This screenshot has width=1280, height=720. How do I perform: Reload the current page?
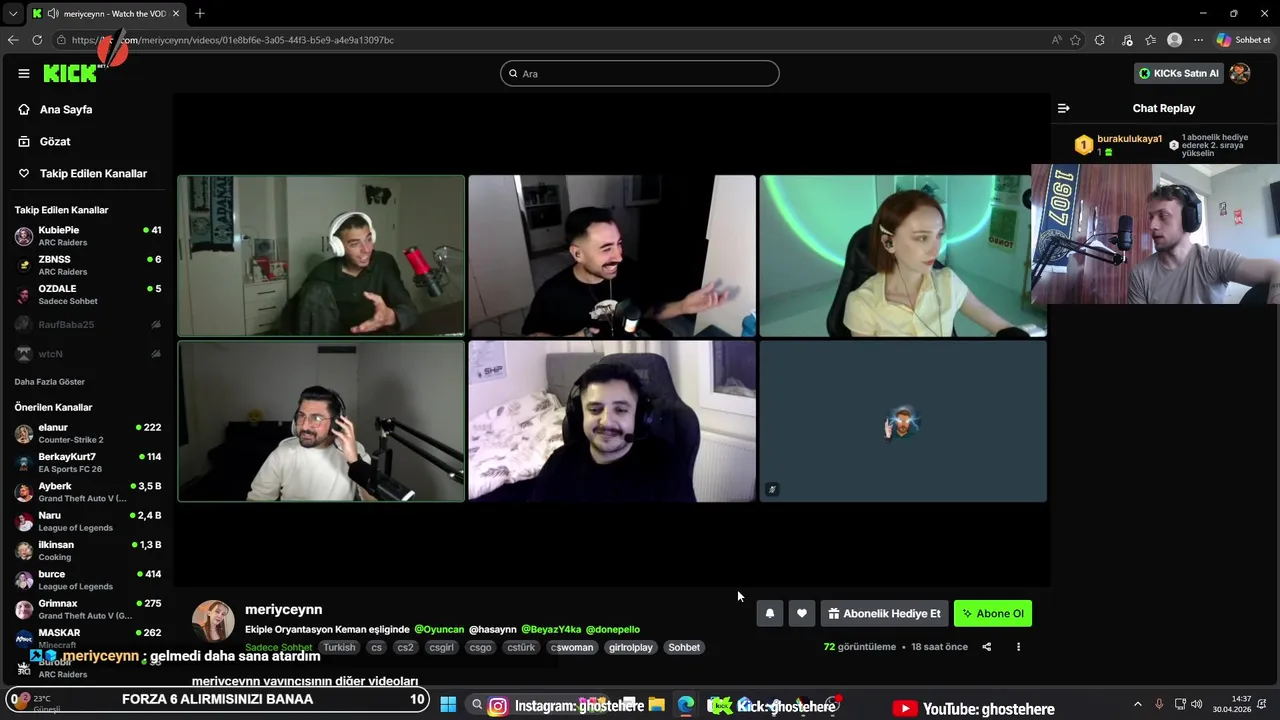(x=37, y=40)
